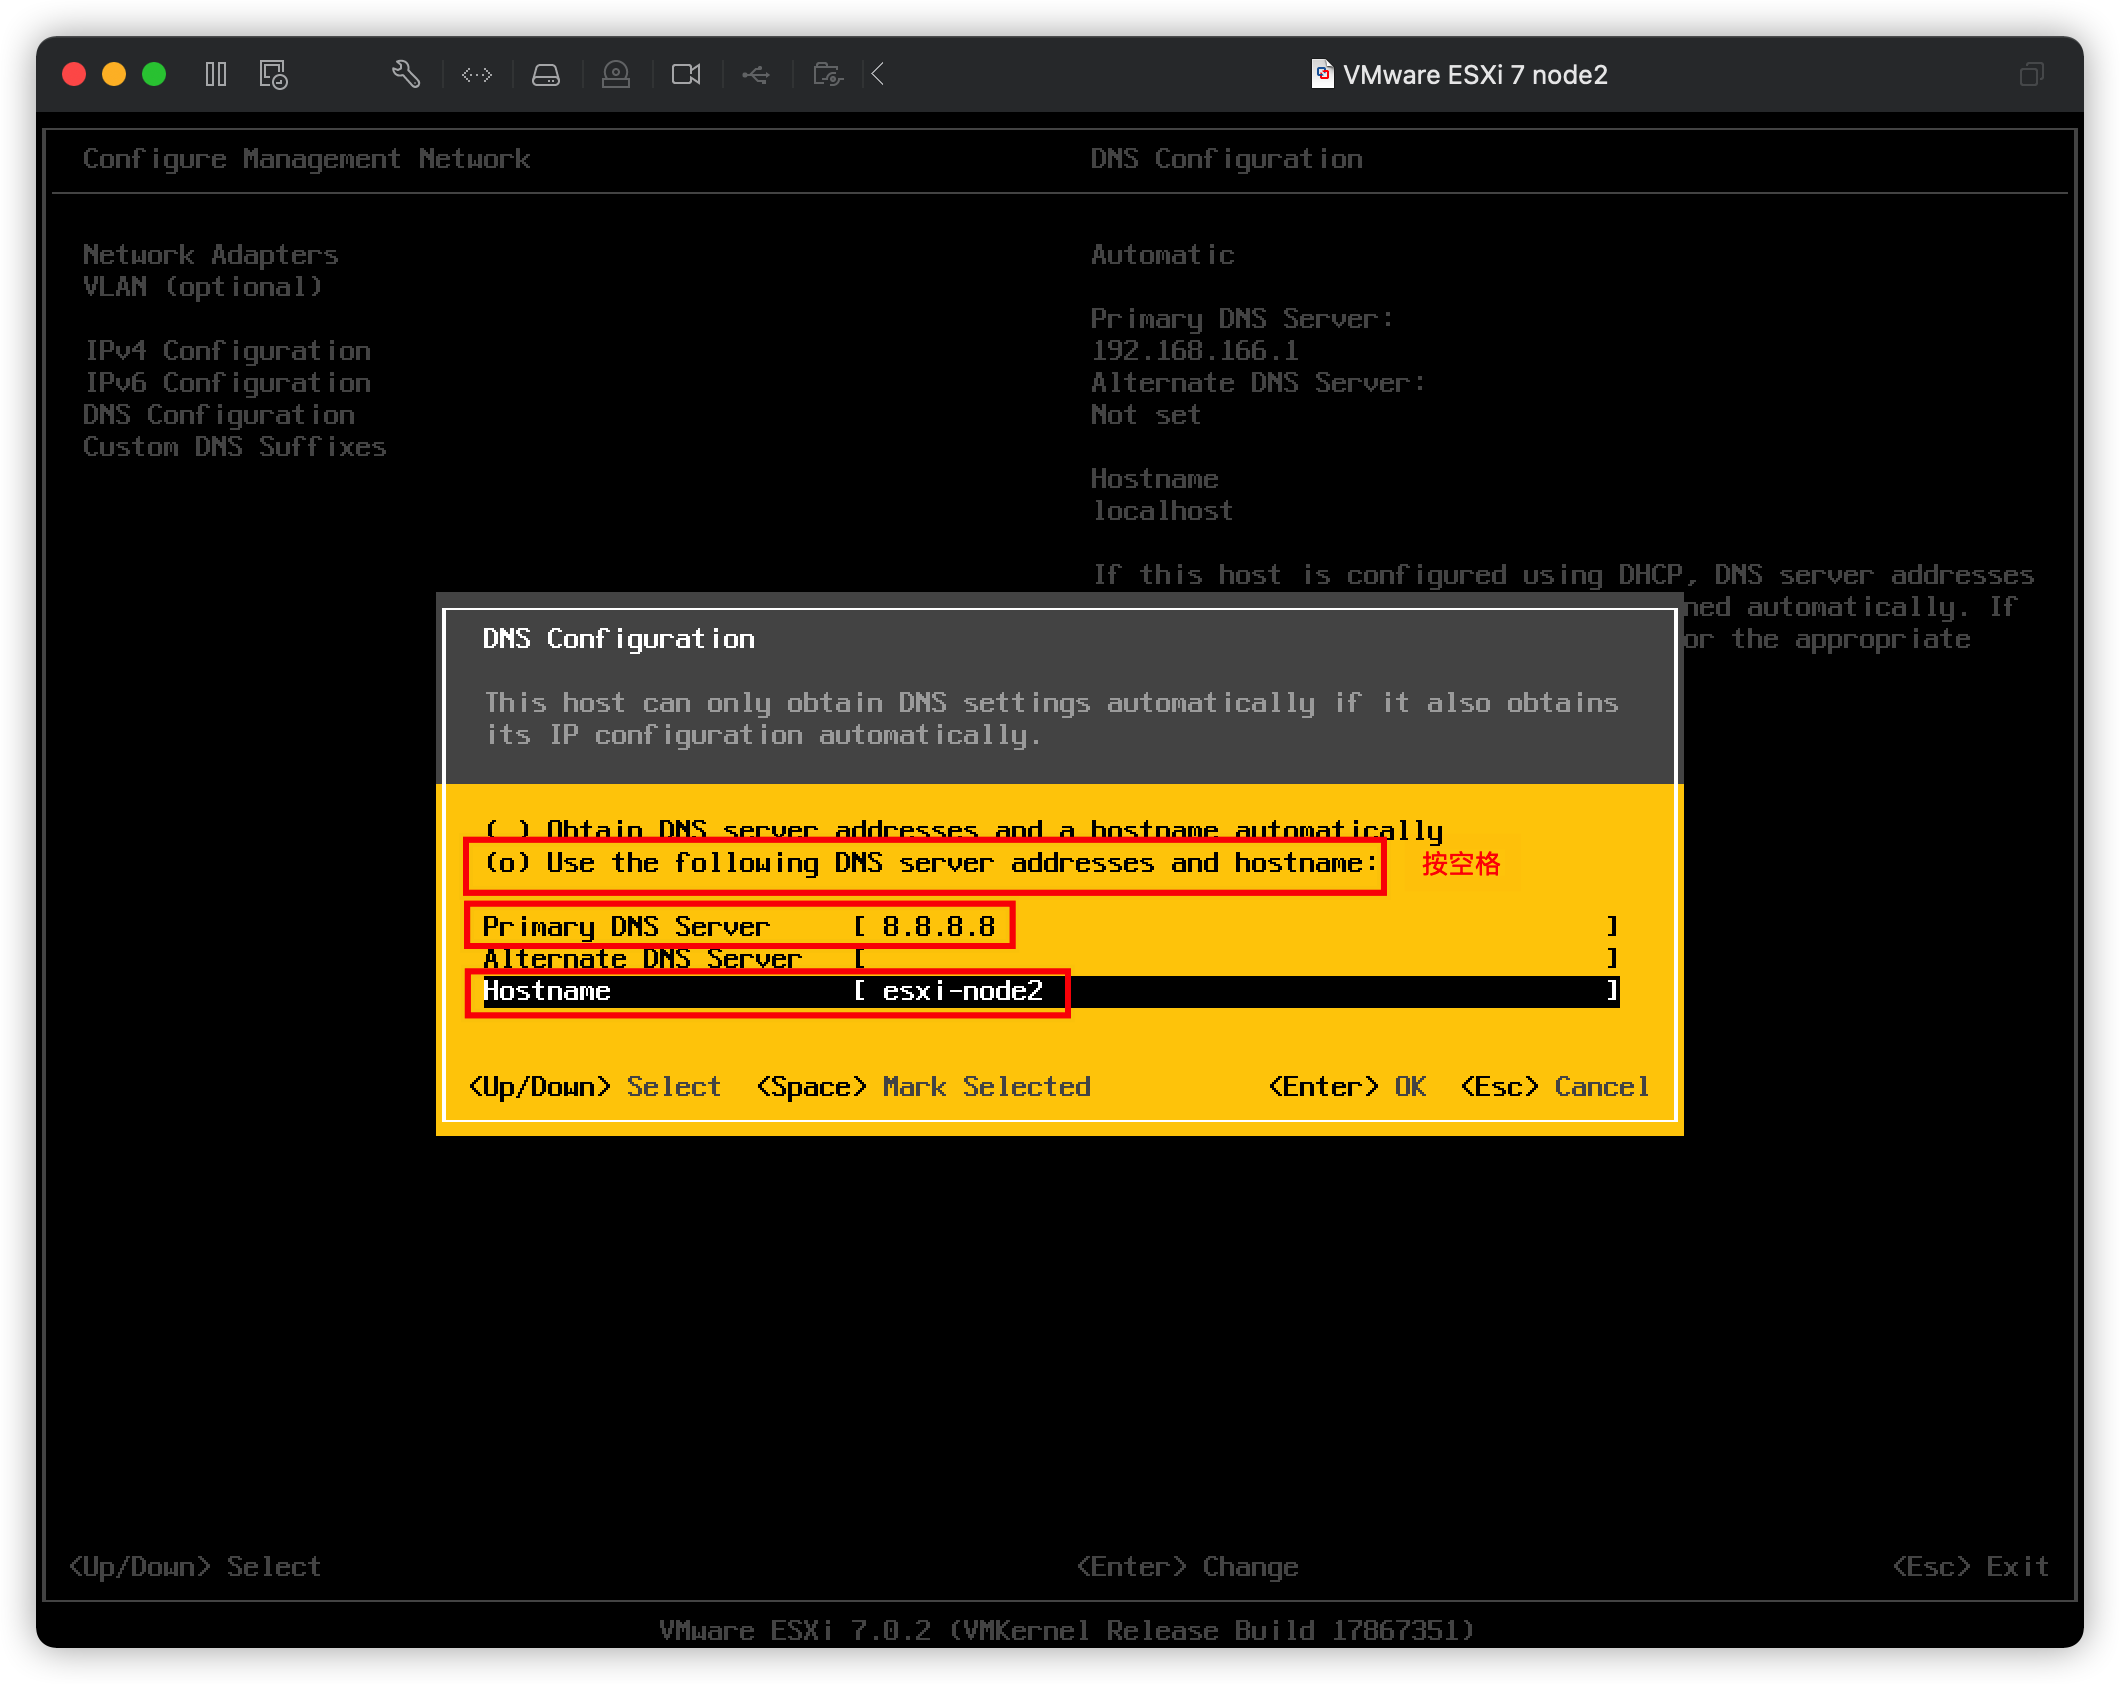The width and height of the screenshot is (2120, 1684).
Task: Select Network Adapters in left menu
Action: (210, 254)
